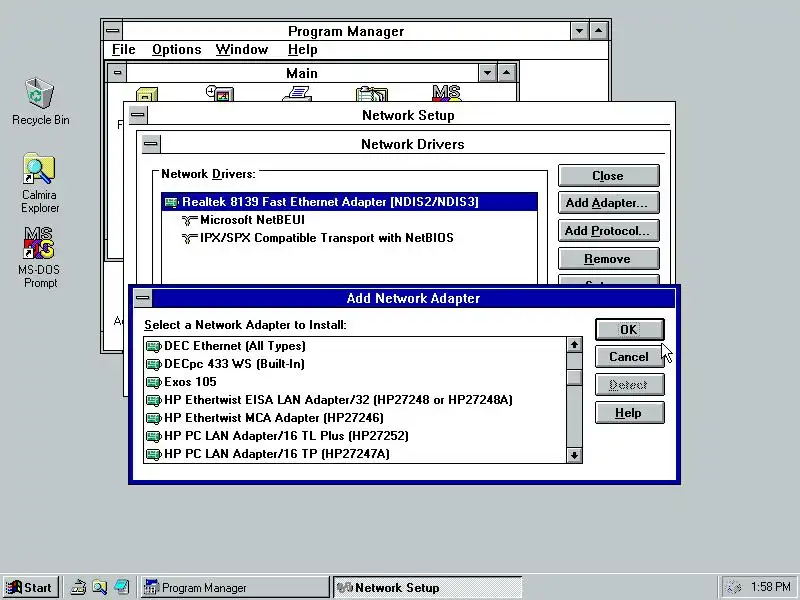
Task: Click the adapter icon beside Exos 105
Action: pyautogui.click(x=154, y=382)
